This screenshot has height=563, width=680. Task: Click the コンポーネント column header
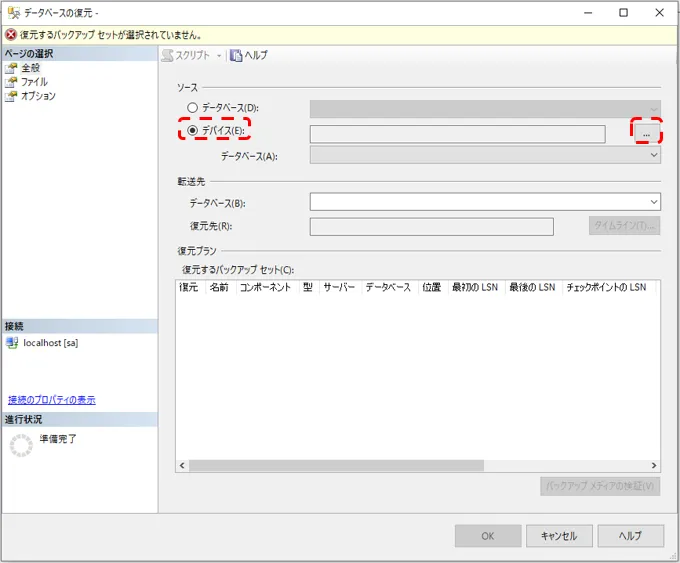(x=265, y=287)
